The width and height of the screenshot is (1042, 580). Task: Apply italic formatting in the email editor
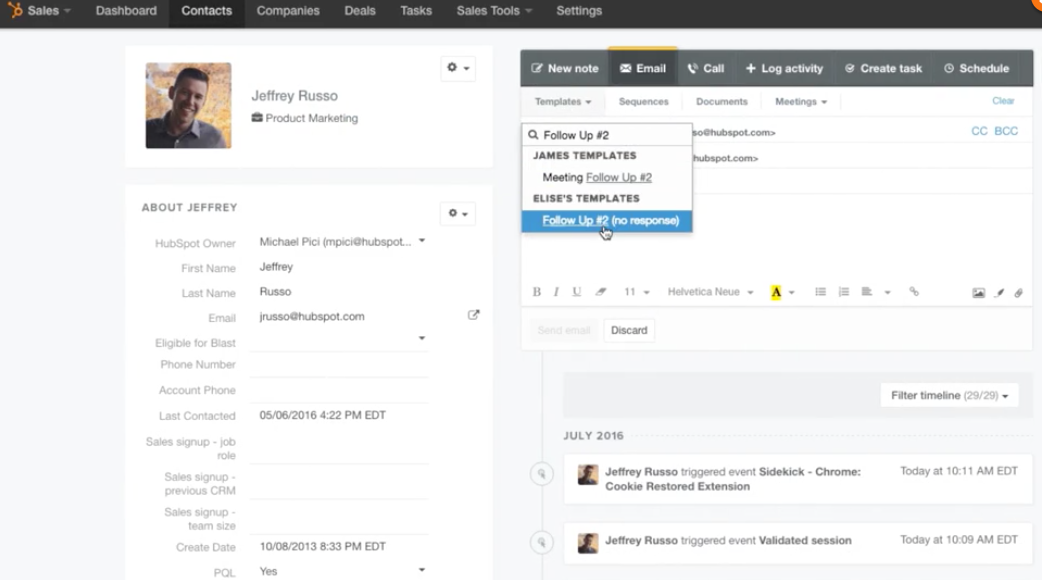pyautogui.click(x=556, y=292)
